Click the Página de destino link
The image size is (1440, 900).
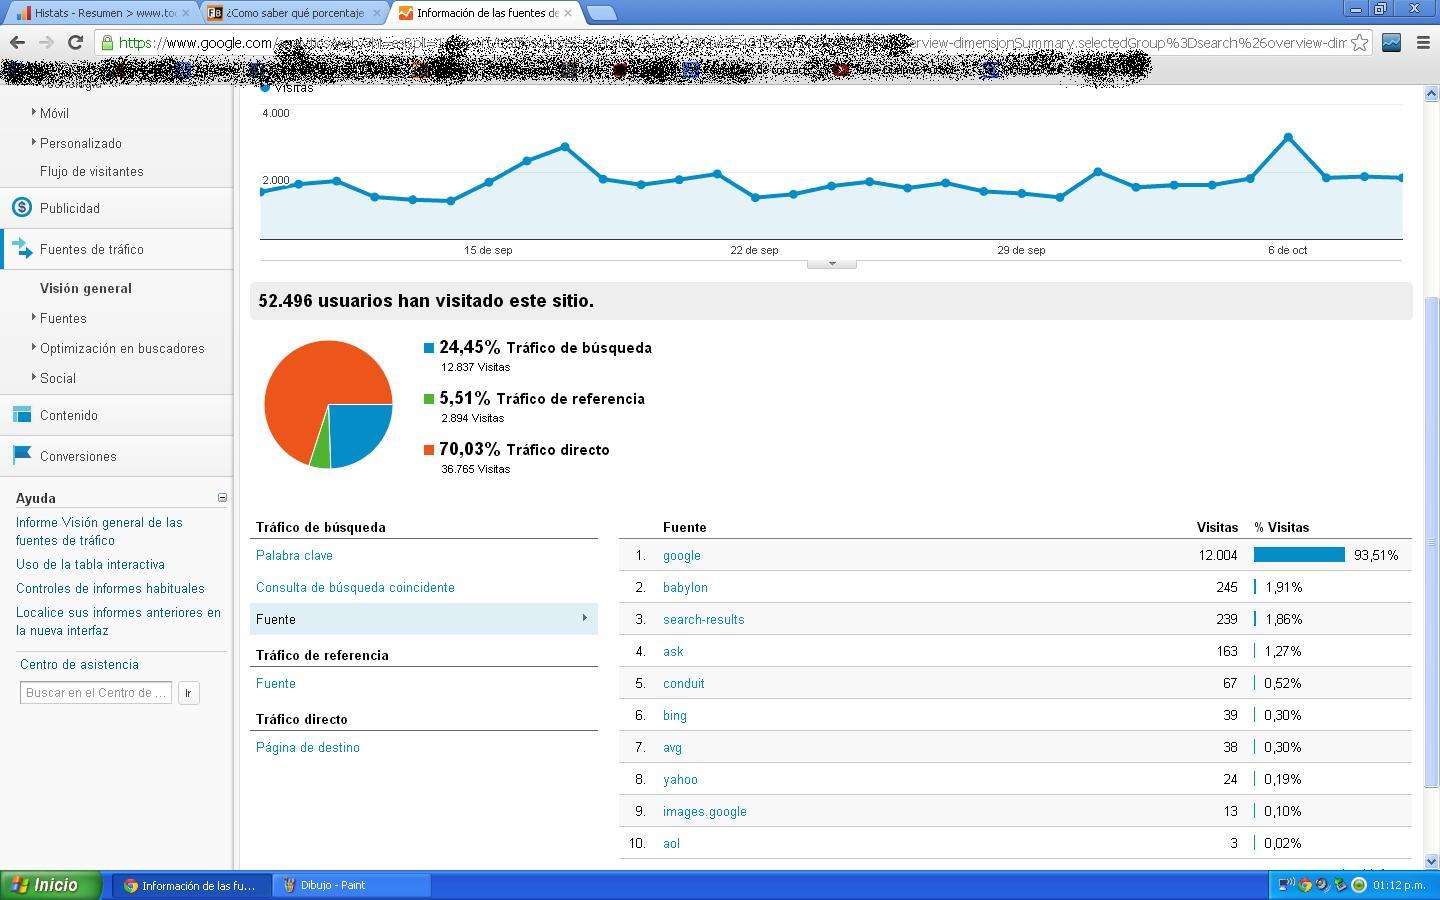[308, 747]
